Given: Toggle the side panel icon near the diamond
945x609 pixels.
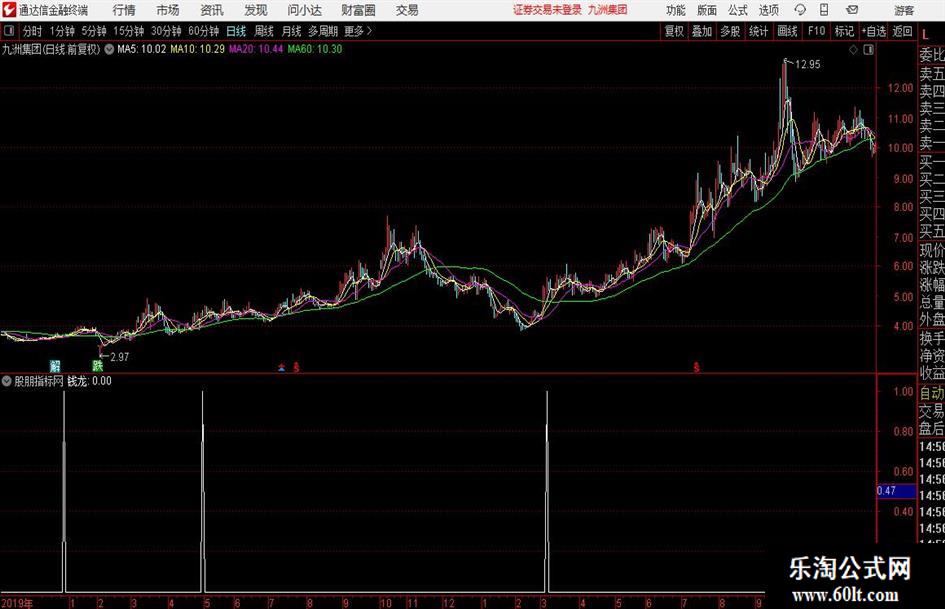Looking at the screenshot, I should [x=868, y=50].
